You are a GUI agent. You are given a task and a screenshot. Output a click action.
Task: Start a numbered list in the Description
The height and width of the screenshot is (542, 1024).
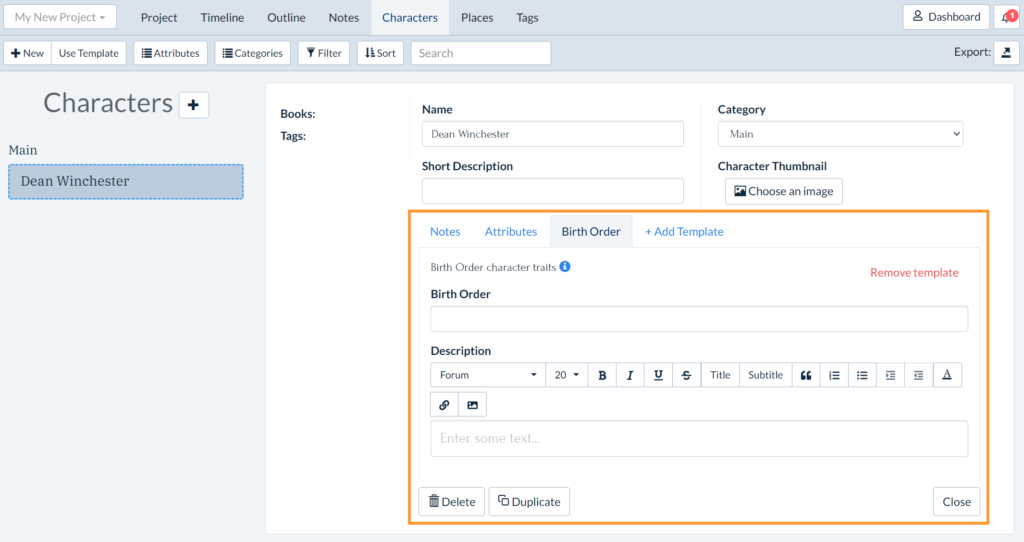click(x=834, y=375)
